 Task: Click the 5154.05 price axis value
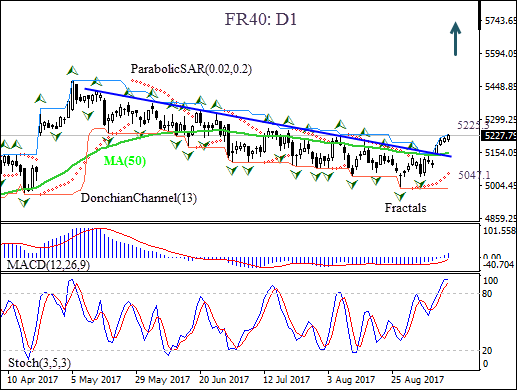(501, 152)
